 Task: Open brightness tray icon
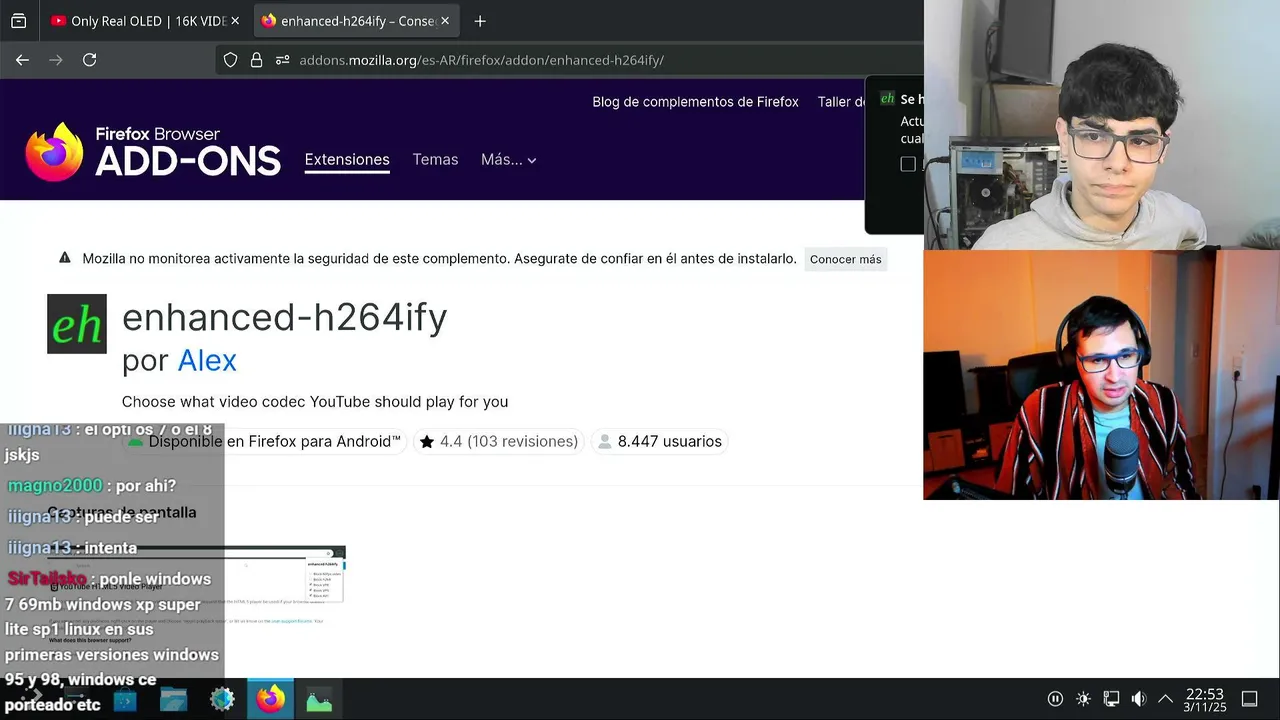point(1083,699)
